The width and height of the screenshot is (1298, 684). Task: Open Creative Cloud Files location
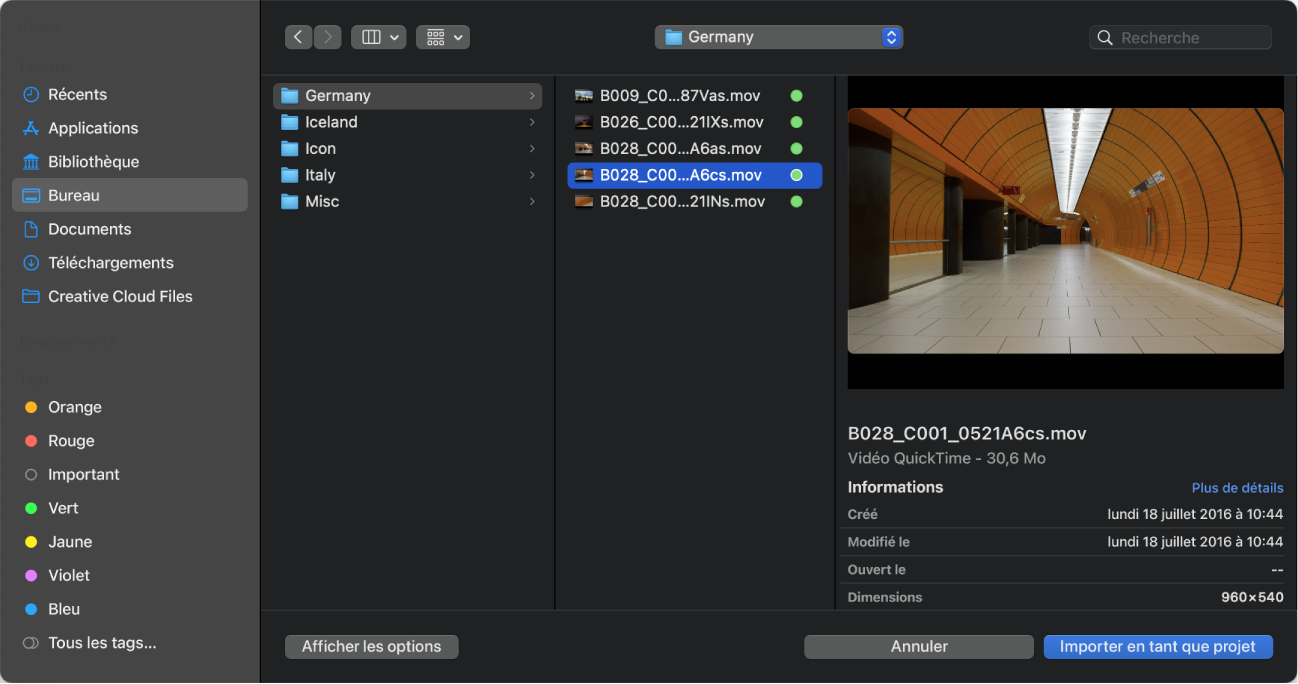(120, 297)
